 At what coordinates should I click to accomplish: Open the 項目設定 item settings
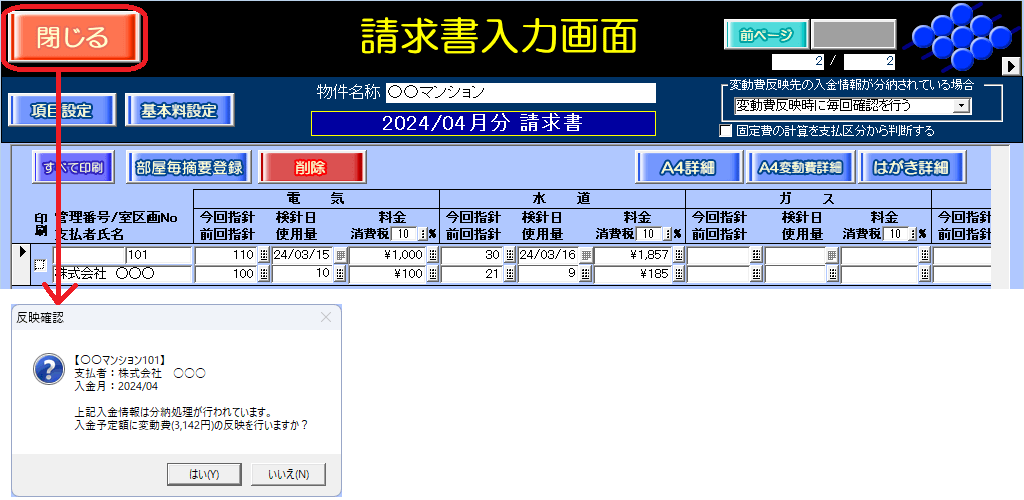click(x=62, y=110)
